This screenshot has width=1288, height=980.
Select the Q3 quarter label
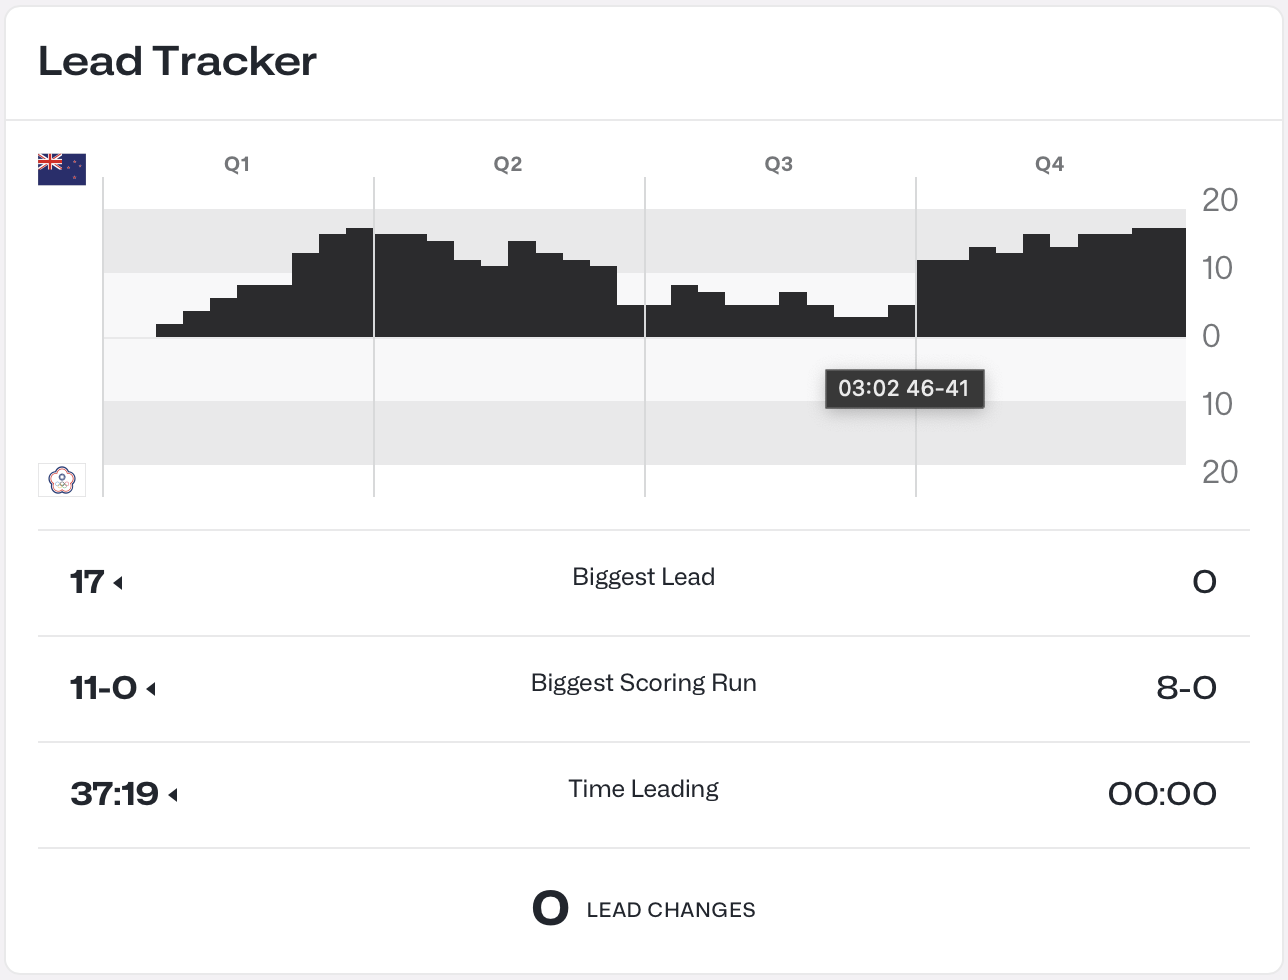pyautogui.click(x=779, y=164)
